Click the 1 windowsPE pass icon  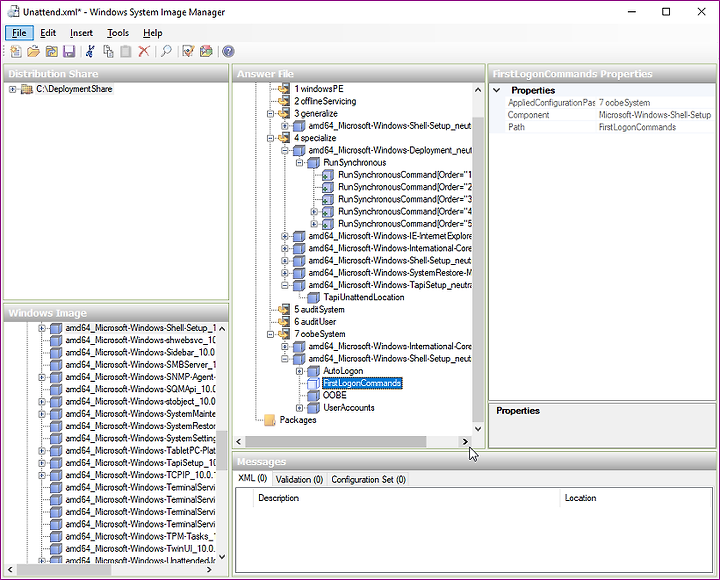284,89
